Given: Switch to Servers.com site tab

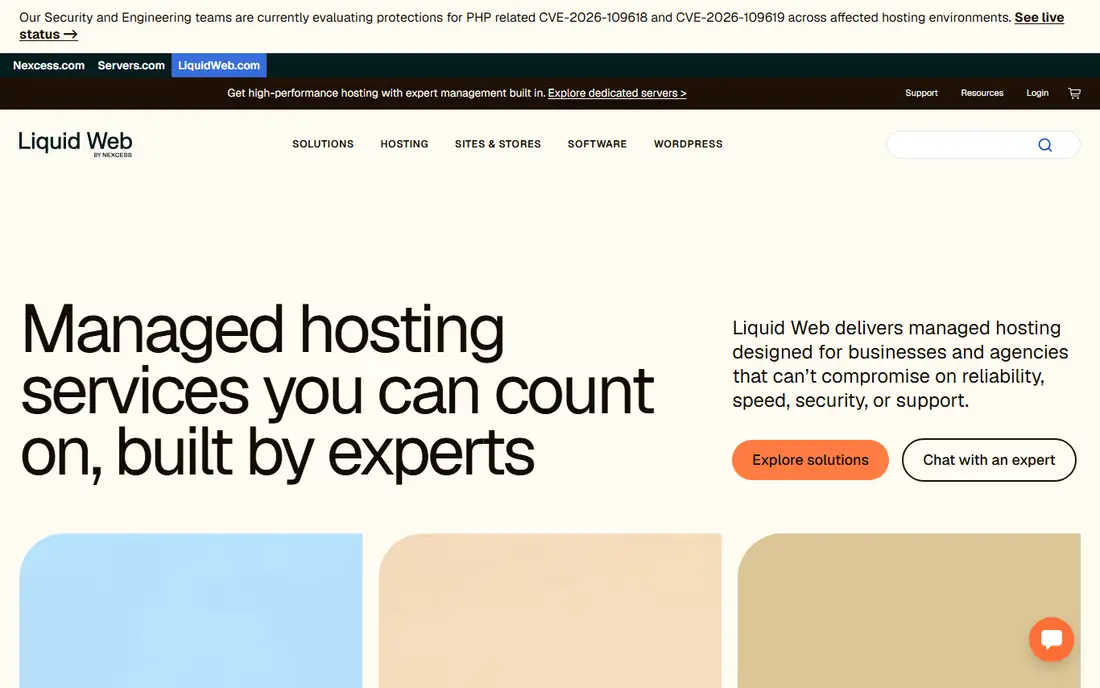Looking at the screenshot, I should click(131, 65).
